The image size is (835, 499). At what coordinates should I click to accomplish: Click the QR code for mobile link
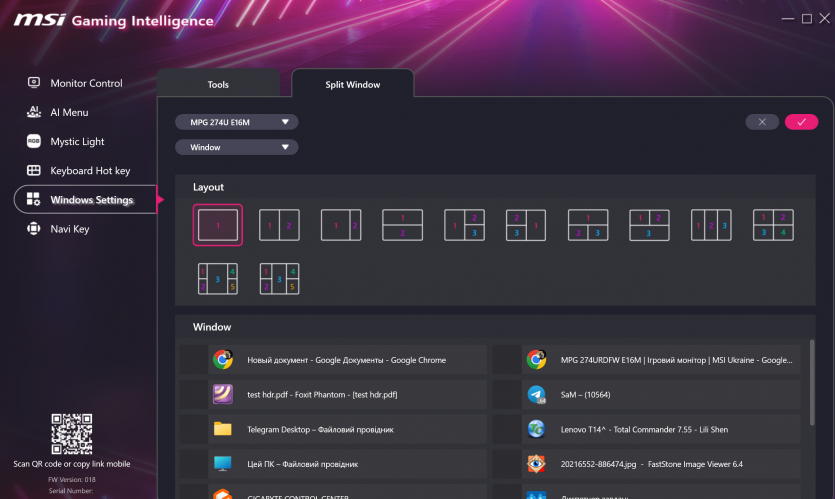[71, 433]
